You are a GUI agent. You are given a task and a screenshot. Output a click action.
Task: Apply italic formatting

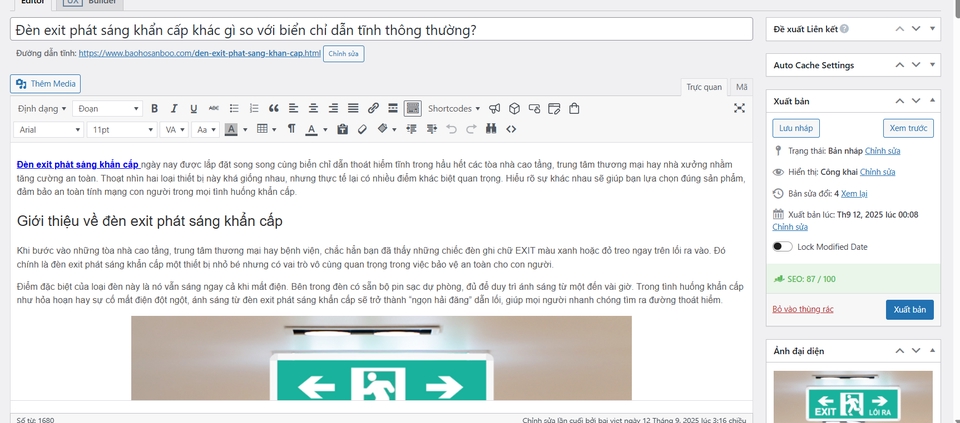[174, 108]
